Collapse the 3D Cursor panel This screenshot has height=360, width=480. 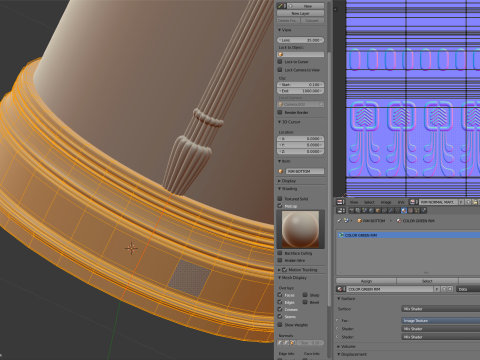tap(279, 122)
